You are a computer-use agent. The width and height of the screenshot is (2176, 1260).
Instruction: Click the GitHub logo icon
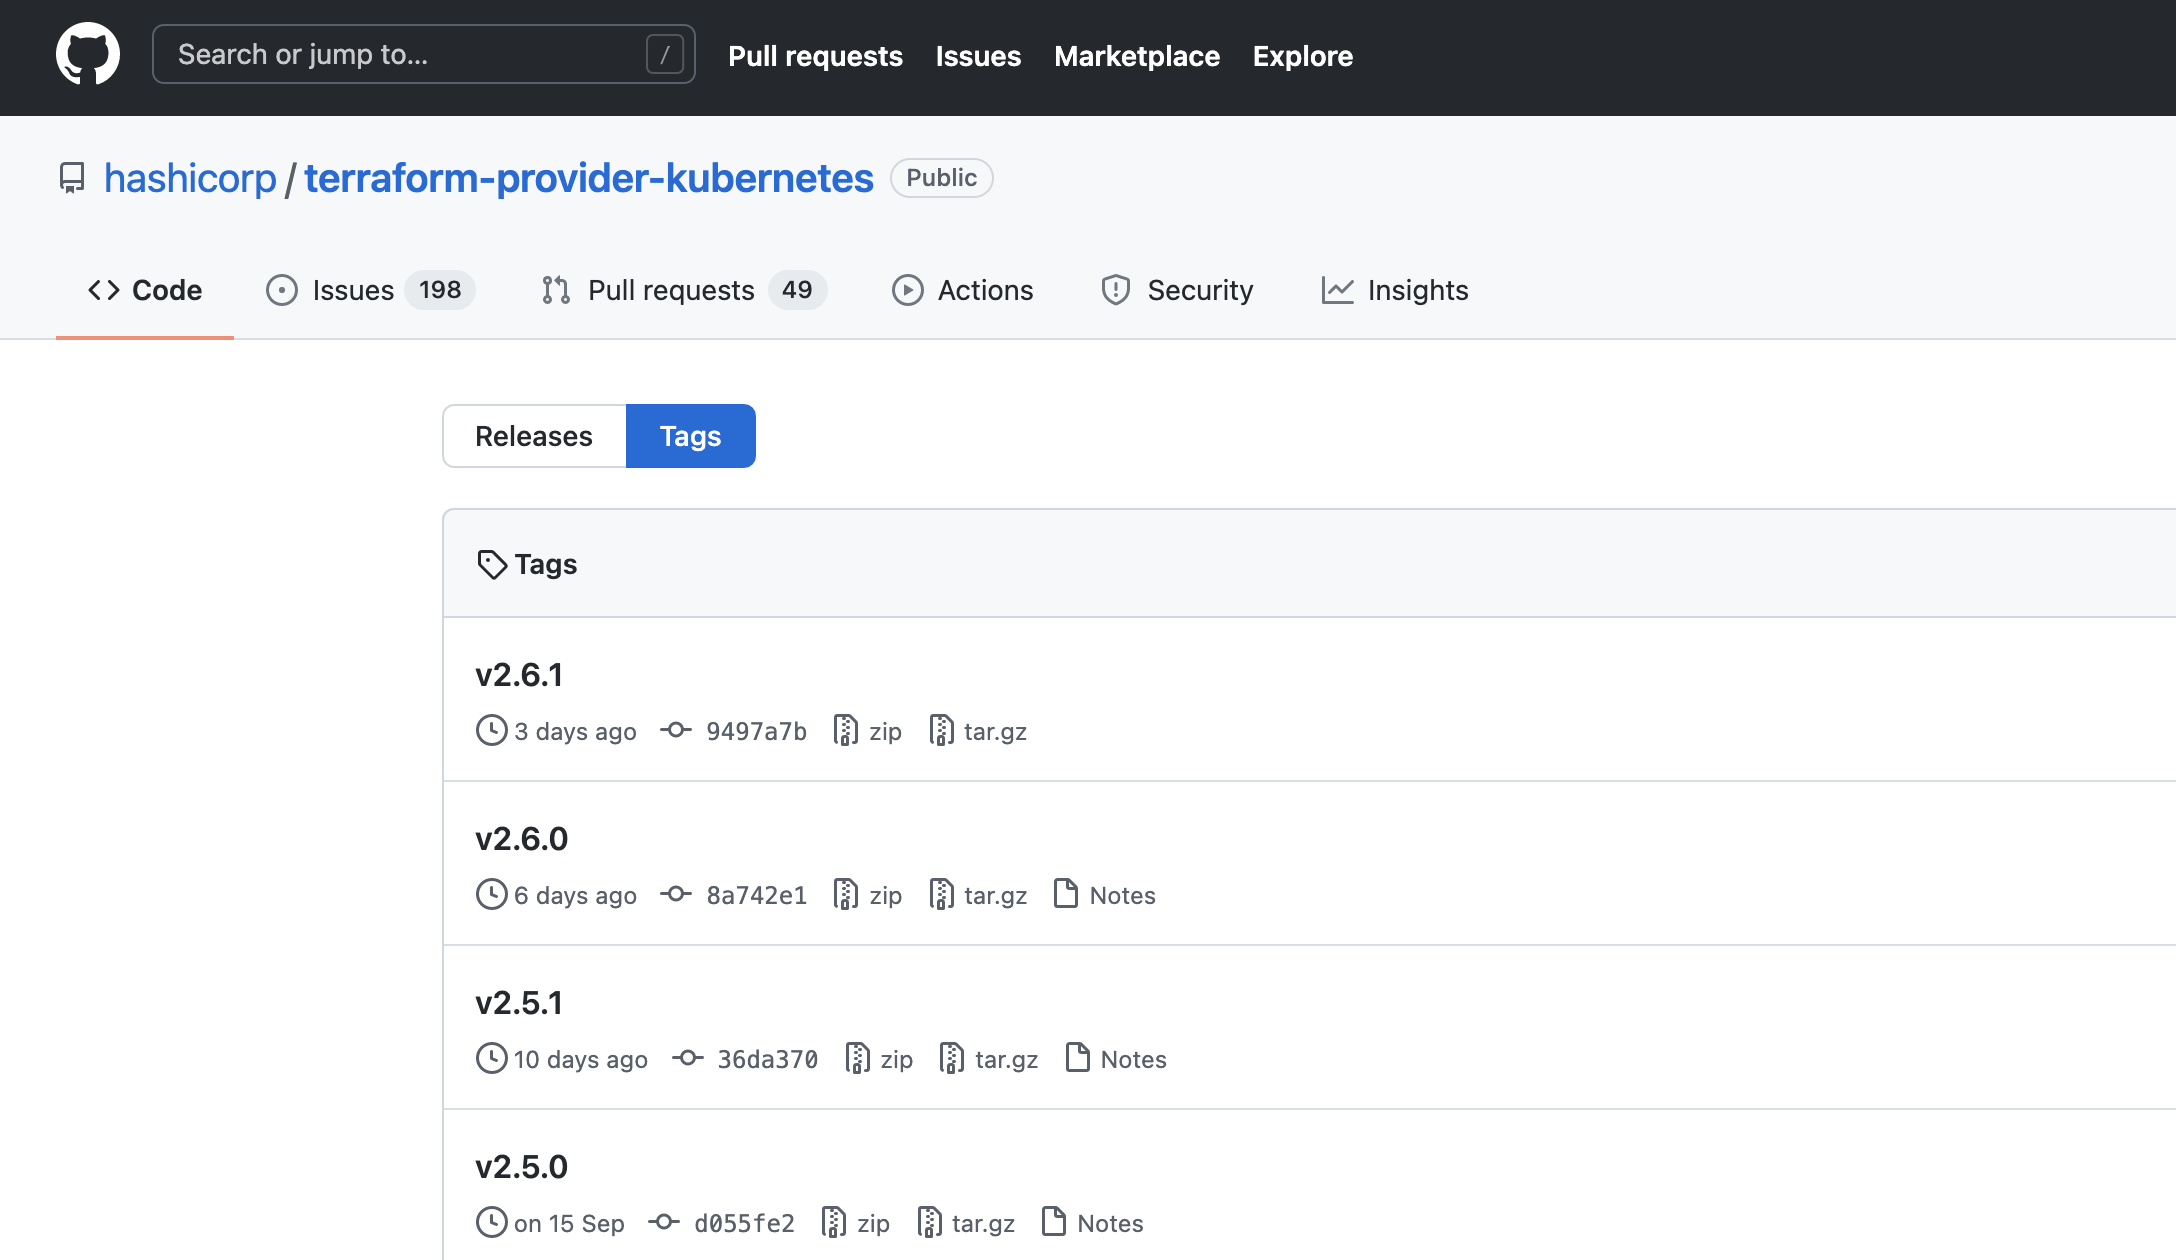point(86,53)
